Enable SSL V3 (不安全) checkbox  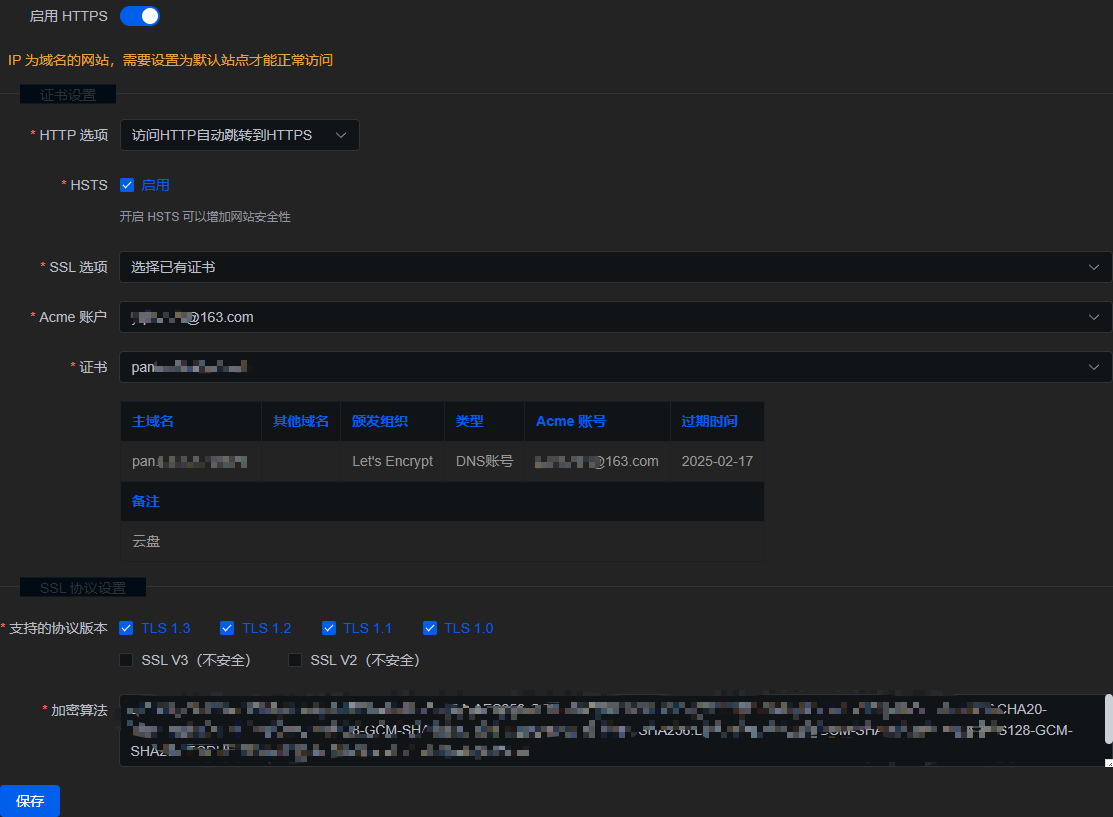[x=126, y=660]
